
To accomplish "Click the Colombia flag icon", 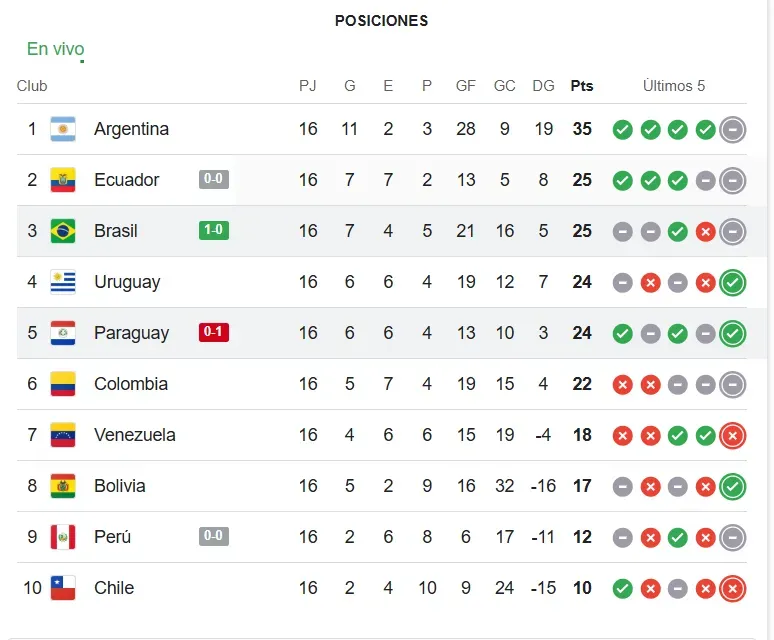I will pos(63,384).
